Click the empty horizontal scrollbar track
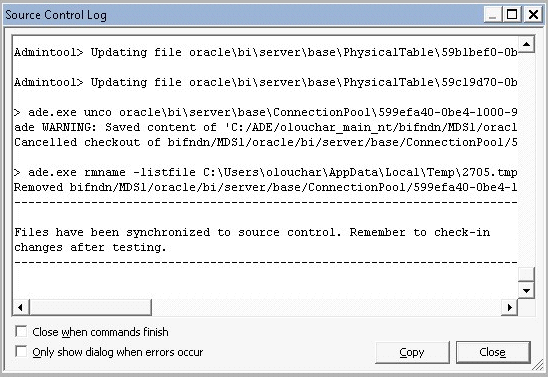The image size is (548, 377). [x=326, y=307]
